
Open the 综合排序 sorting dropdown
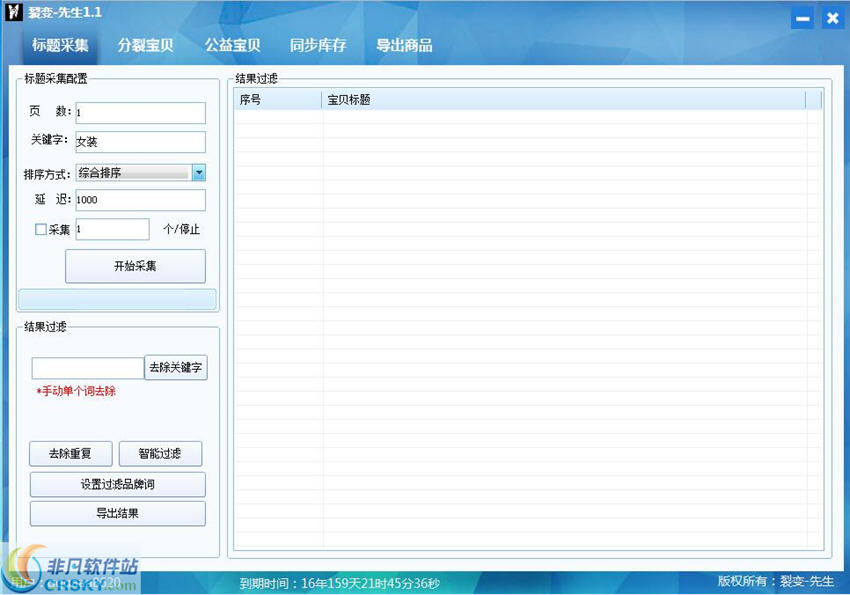[x=130, y=172]
